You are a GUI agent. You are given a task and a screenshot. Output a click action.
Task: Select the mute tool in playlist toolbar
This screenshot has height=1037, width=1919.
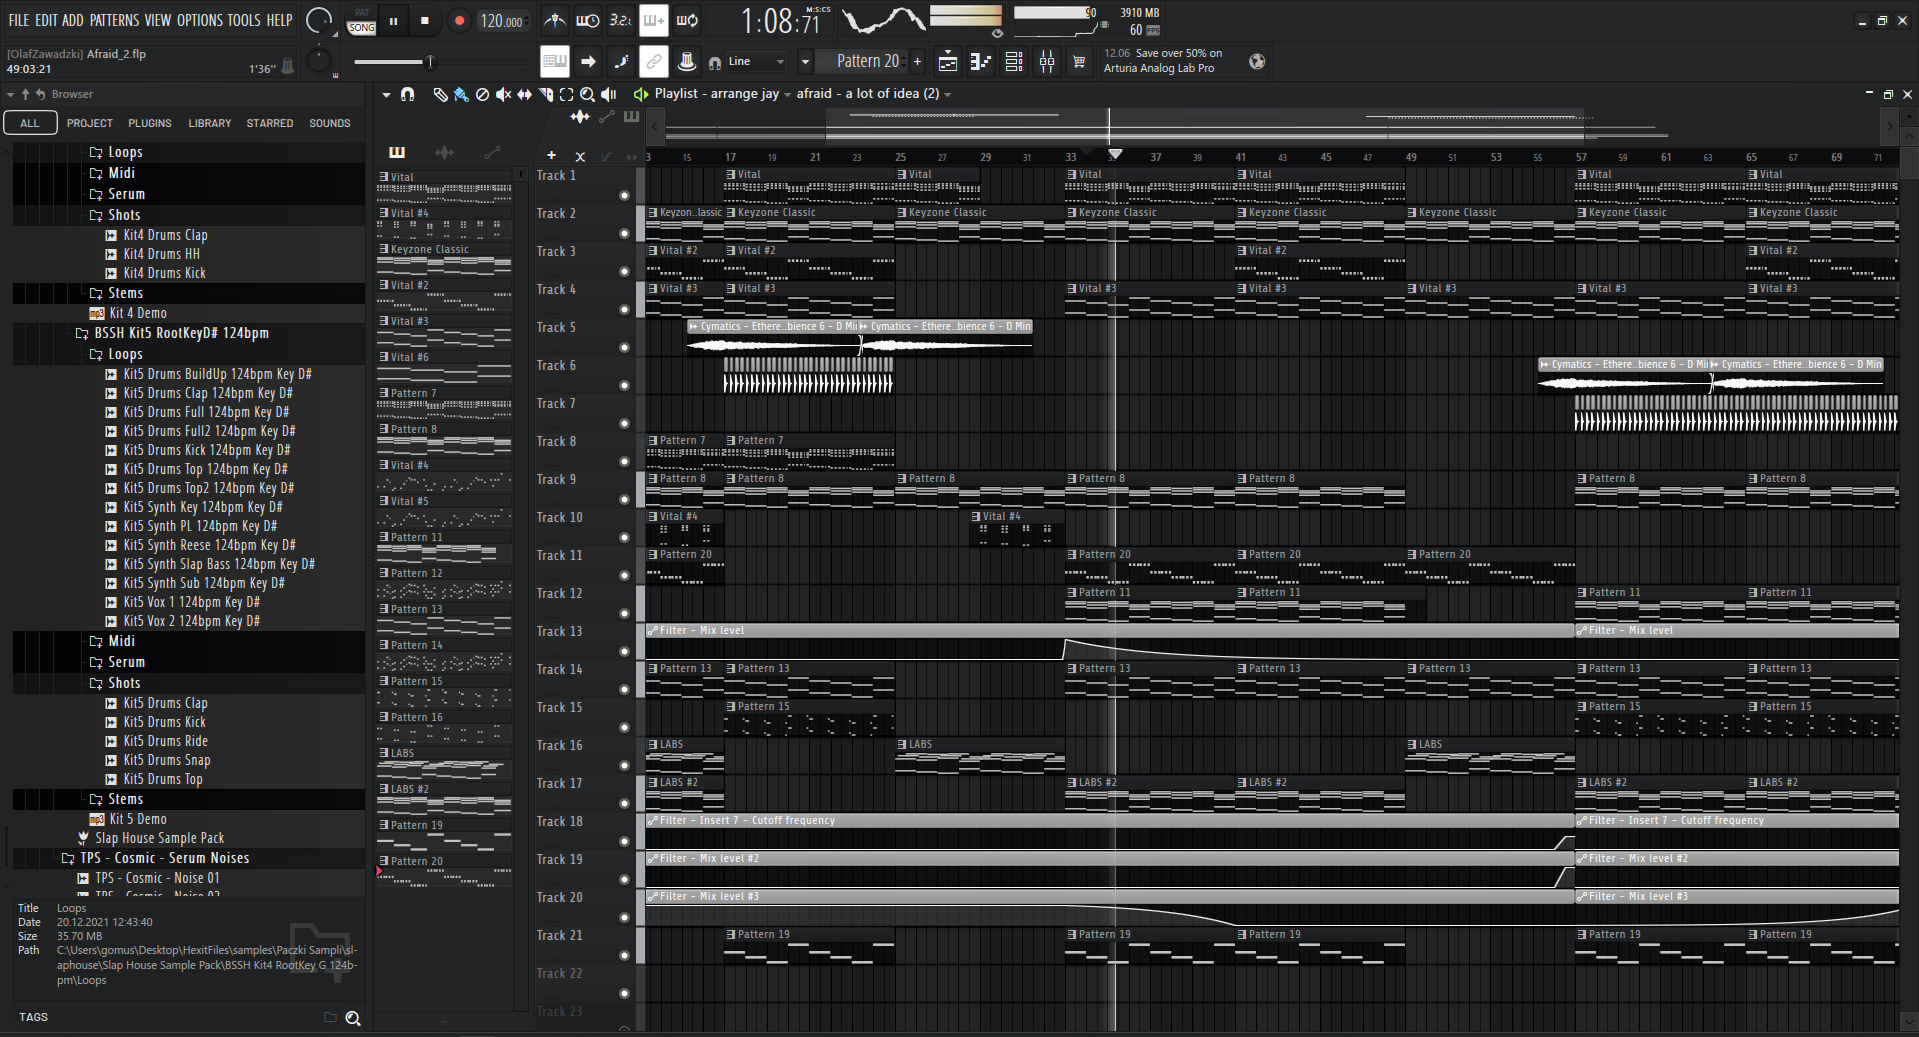(x=503, y=94)
